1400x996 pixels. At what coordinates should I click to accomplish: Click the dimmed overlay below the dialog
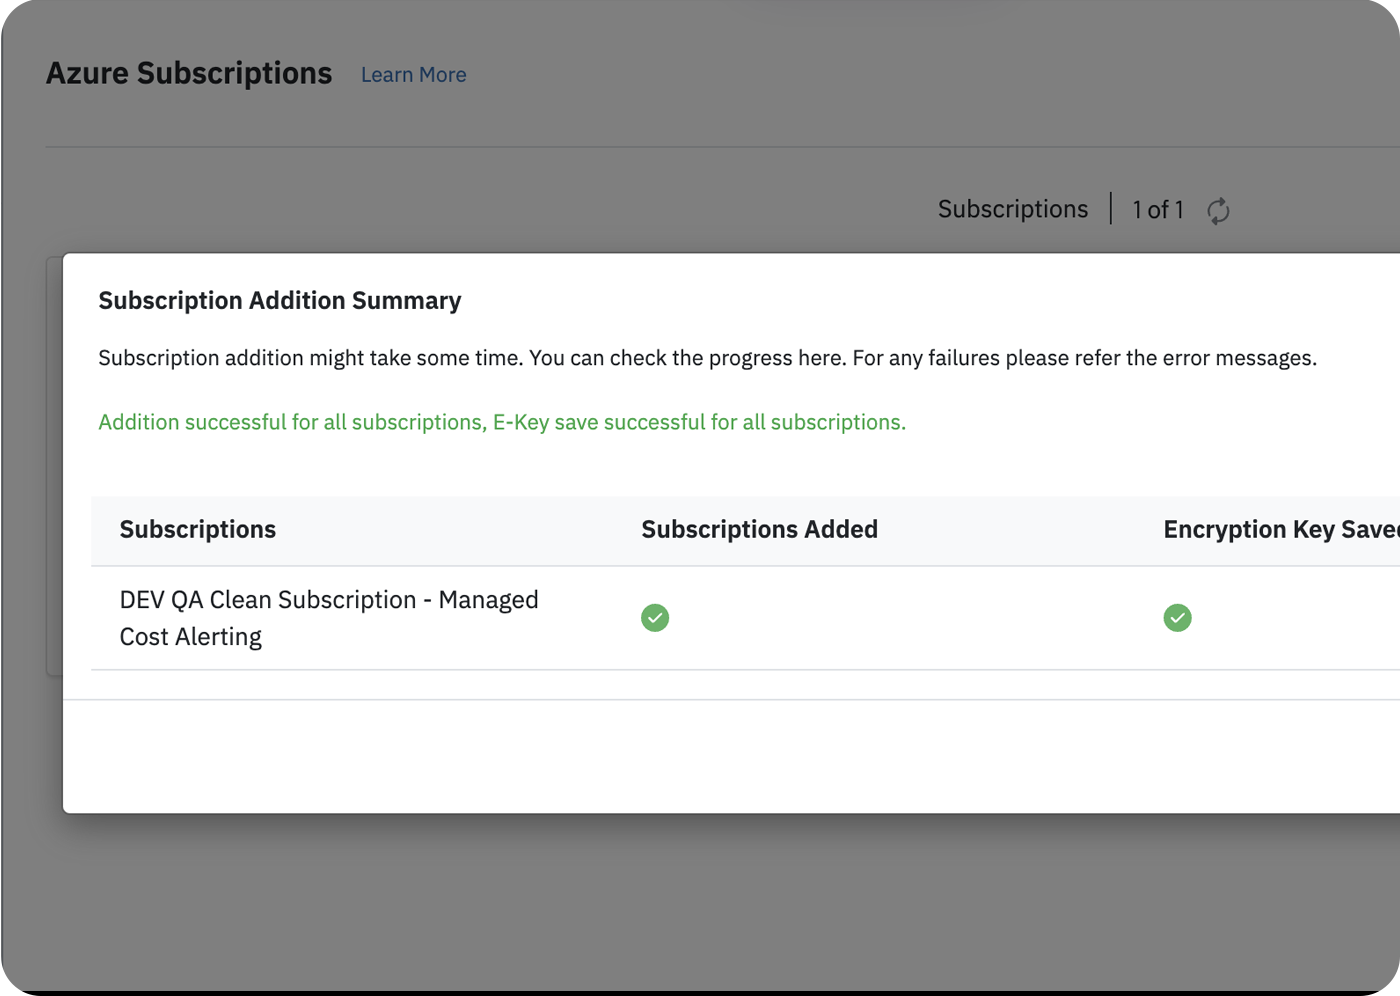[700, 900]
